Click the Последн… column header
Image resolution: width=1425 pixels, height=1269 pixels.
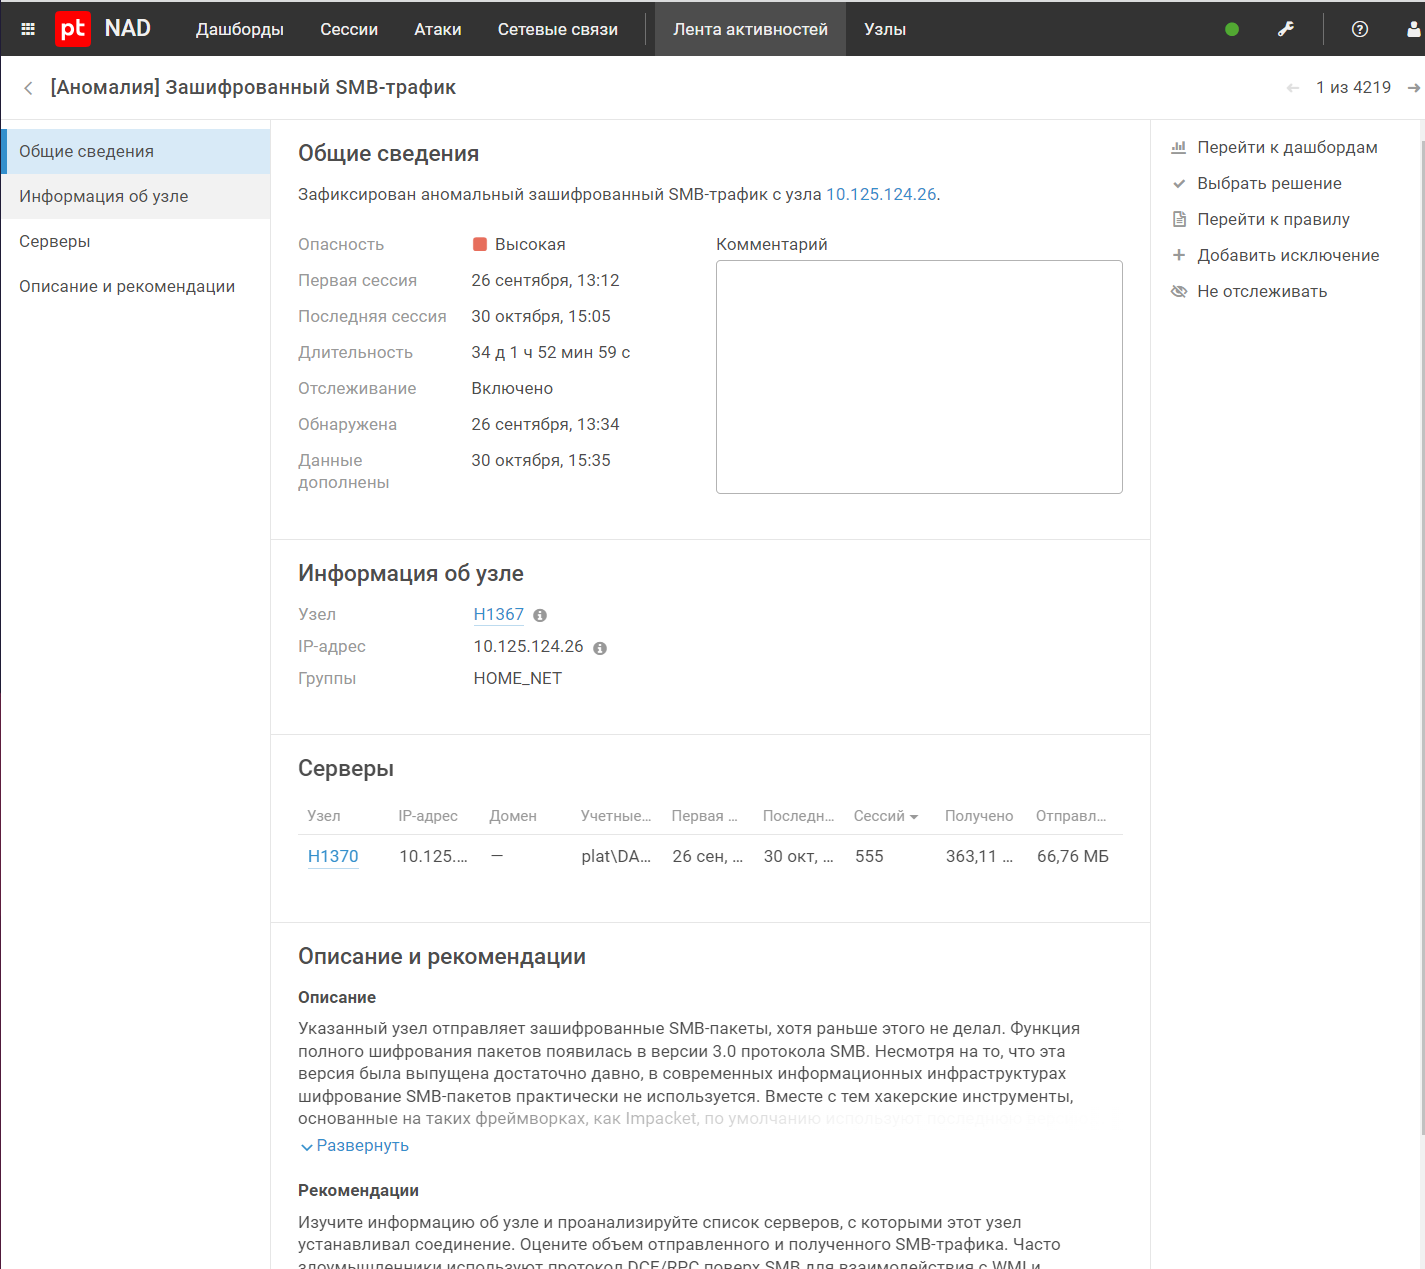point(799,816)
